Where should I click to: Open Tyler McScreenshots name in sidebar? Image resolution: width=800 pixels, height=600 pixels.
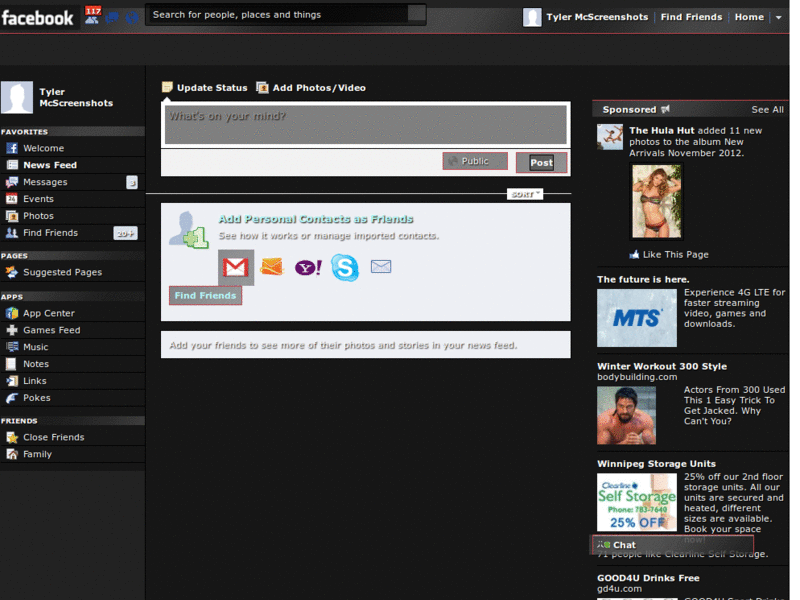76,97
